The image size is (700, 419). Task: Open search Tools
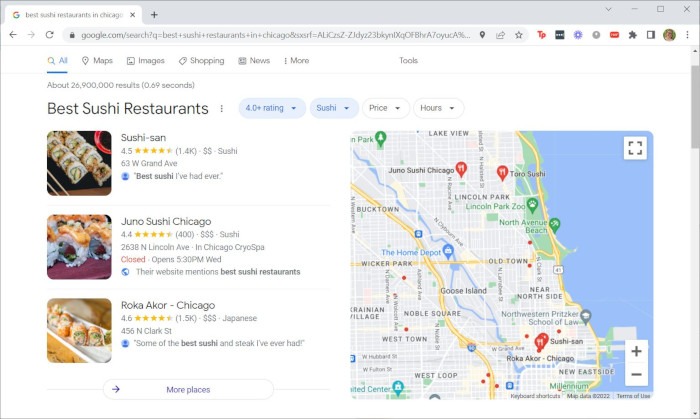click(x=408, y=61)
